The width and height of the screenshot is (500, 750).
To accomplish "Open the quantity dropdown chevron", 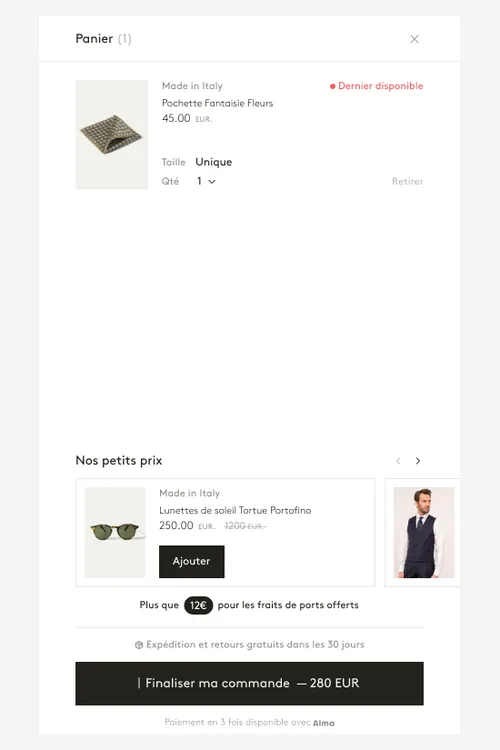I will tap(212, 182).
